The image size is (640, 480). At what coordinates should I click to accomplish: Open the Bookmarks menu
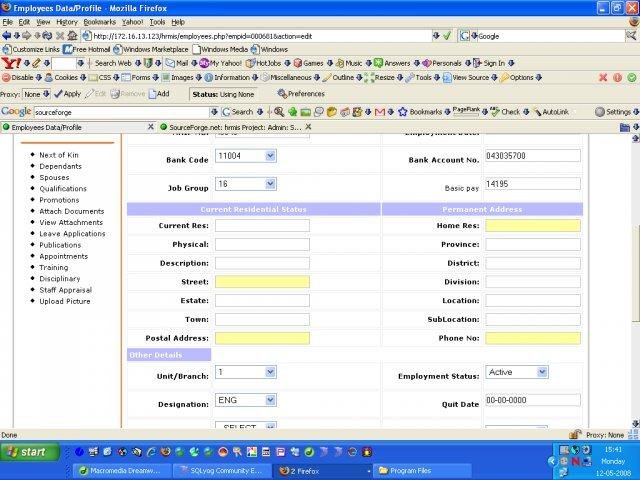(x=100, y=22)
